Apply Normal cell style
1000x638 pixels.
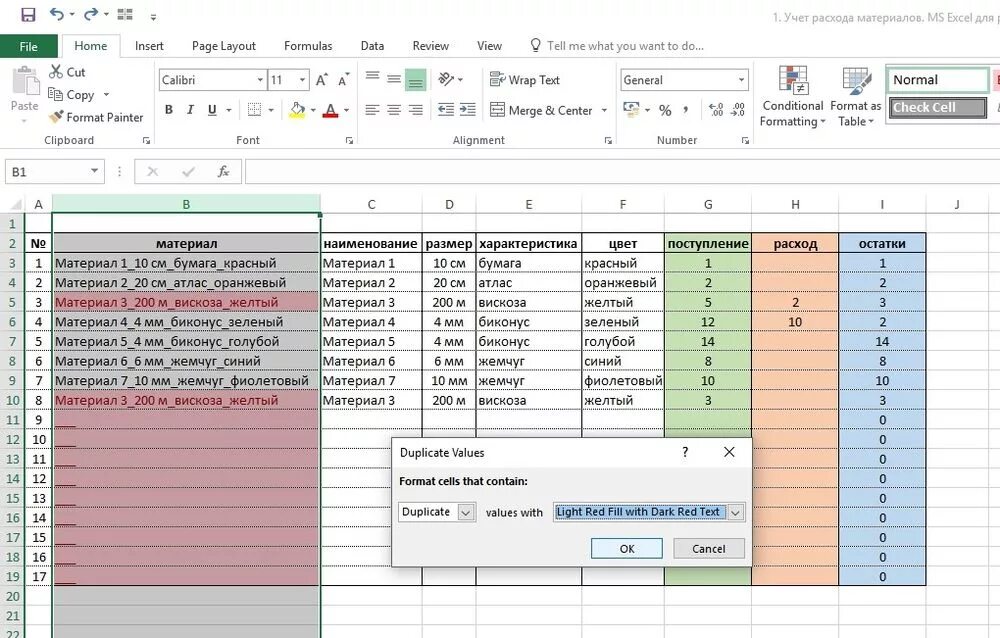pyautogui.click(x=937, y=80)
